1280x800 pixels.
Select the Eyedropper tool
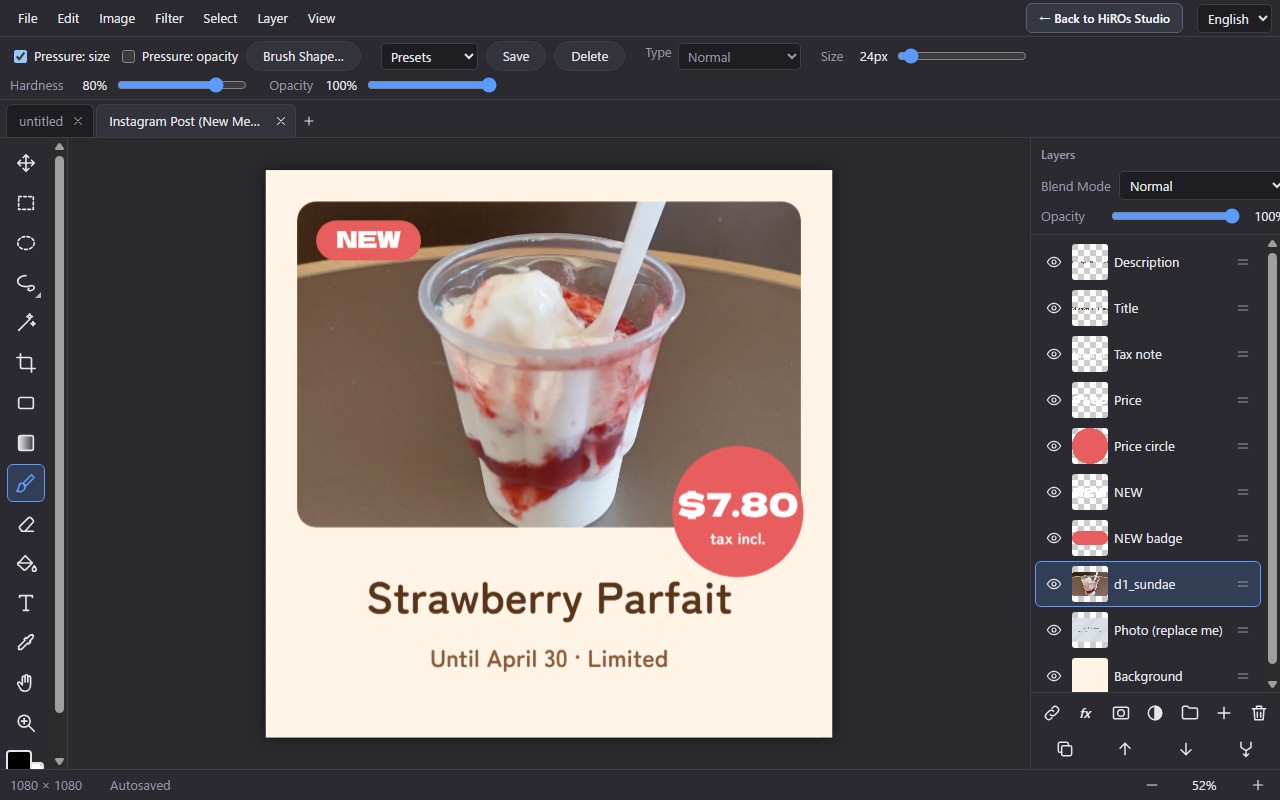pyautogui.click(x=26, y=643)
